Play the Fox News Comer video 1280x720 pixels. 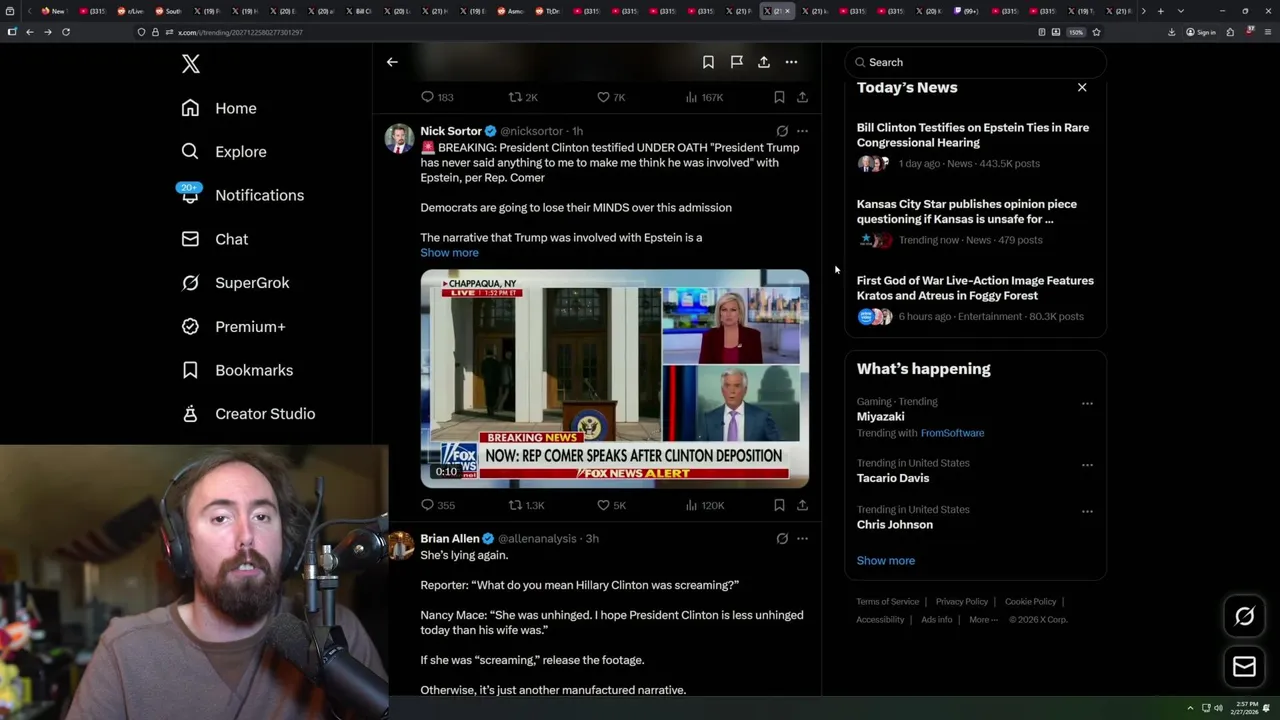pos(614,378)
